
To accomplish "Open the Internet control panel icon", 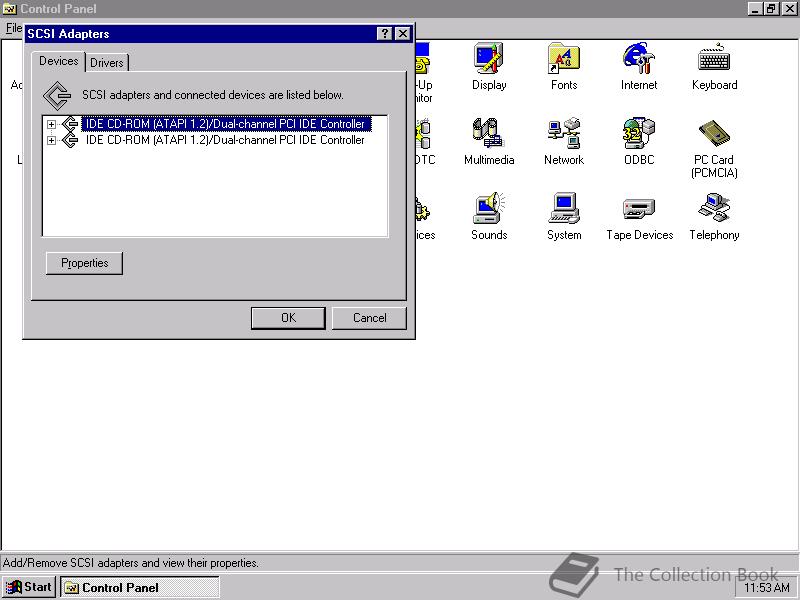I will (x=639, y=66).
